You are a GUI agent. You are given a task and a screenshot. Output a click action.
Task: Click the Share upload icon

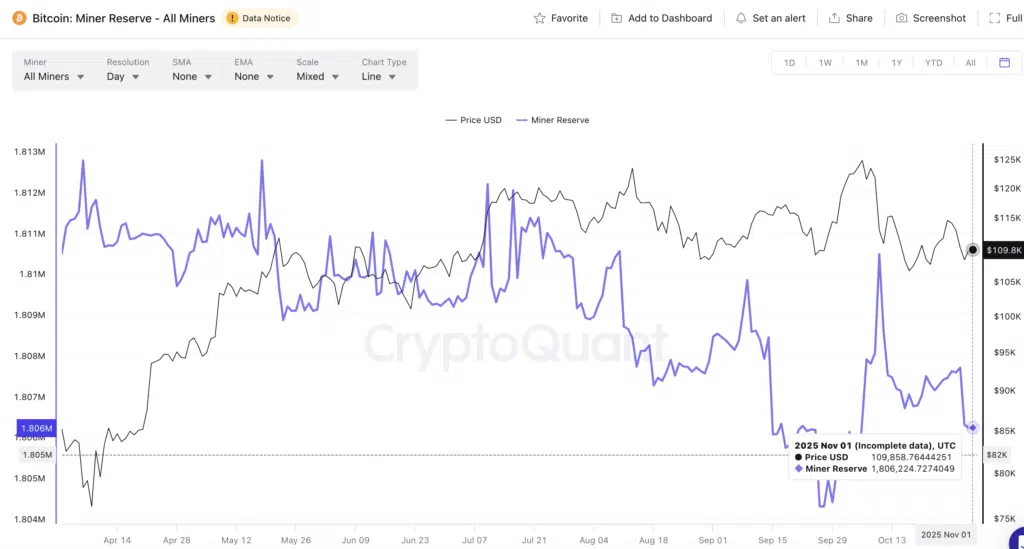point(832,18)
